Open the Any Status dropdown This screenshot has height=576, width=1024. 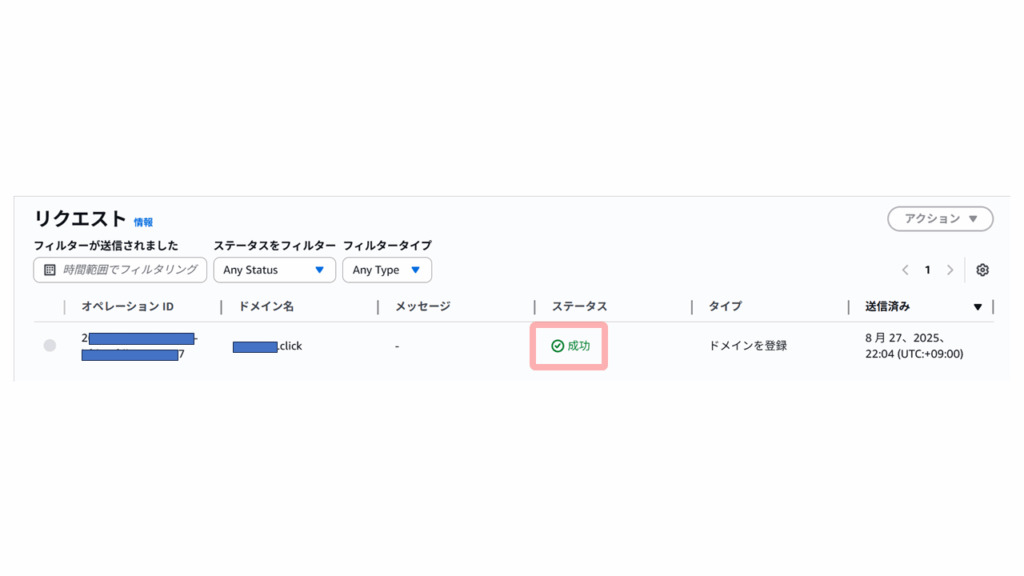click(x=274, y=270)
